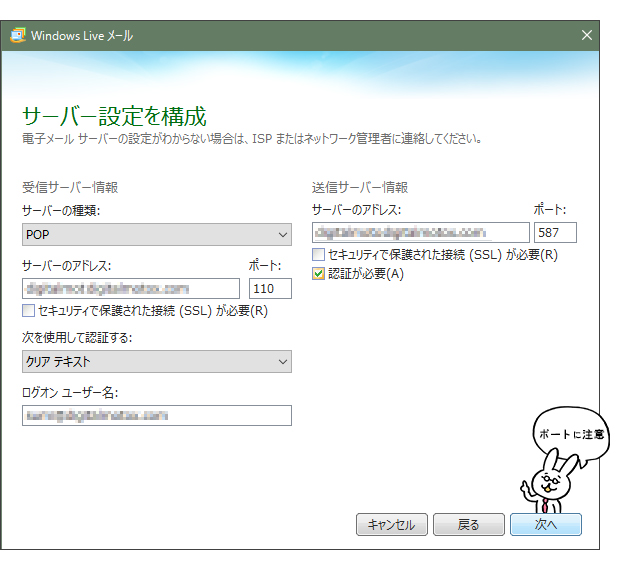Click the サーバー設定を構成 heading text
The width and height of the screenshot is (620, 570).
[x=114, y=116]
